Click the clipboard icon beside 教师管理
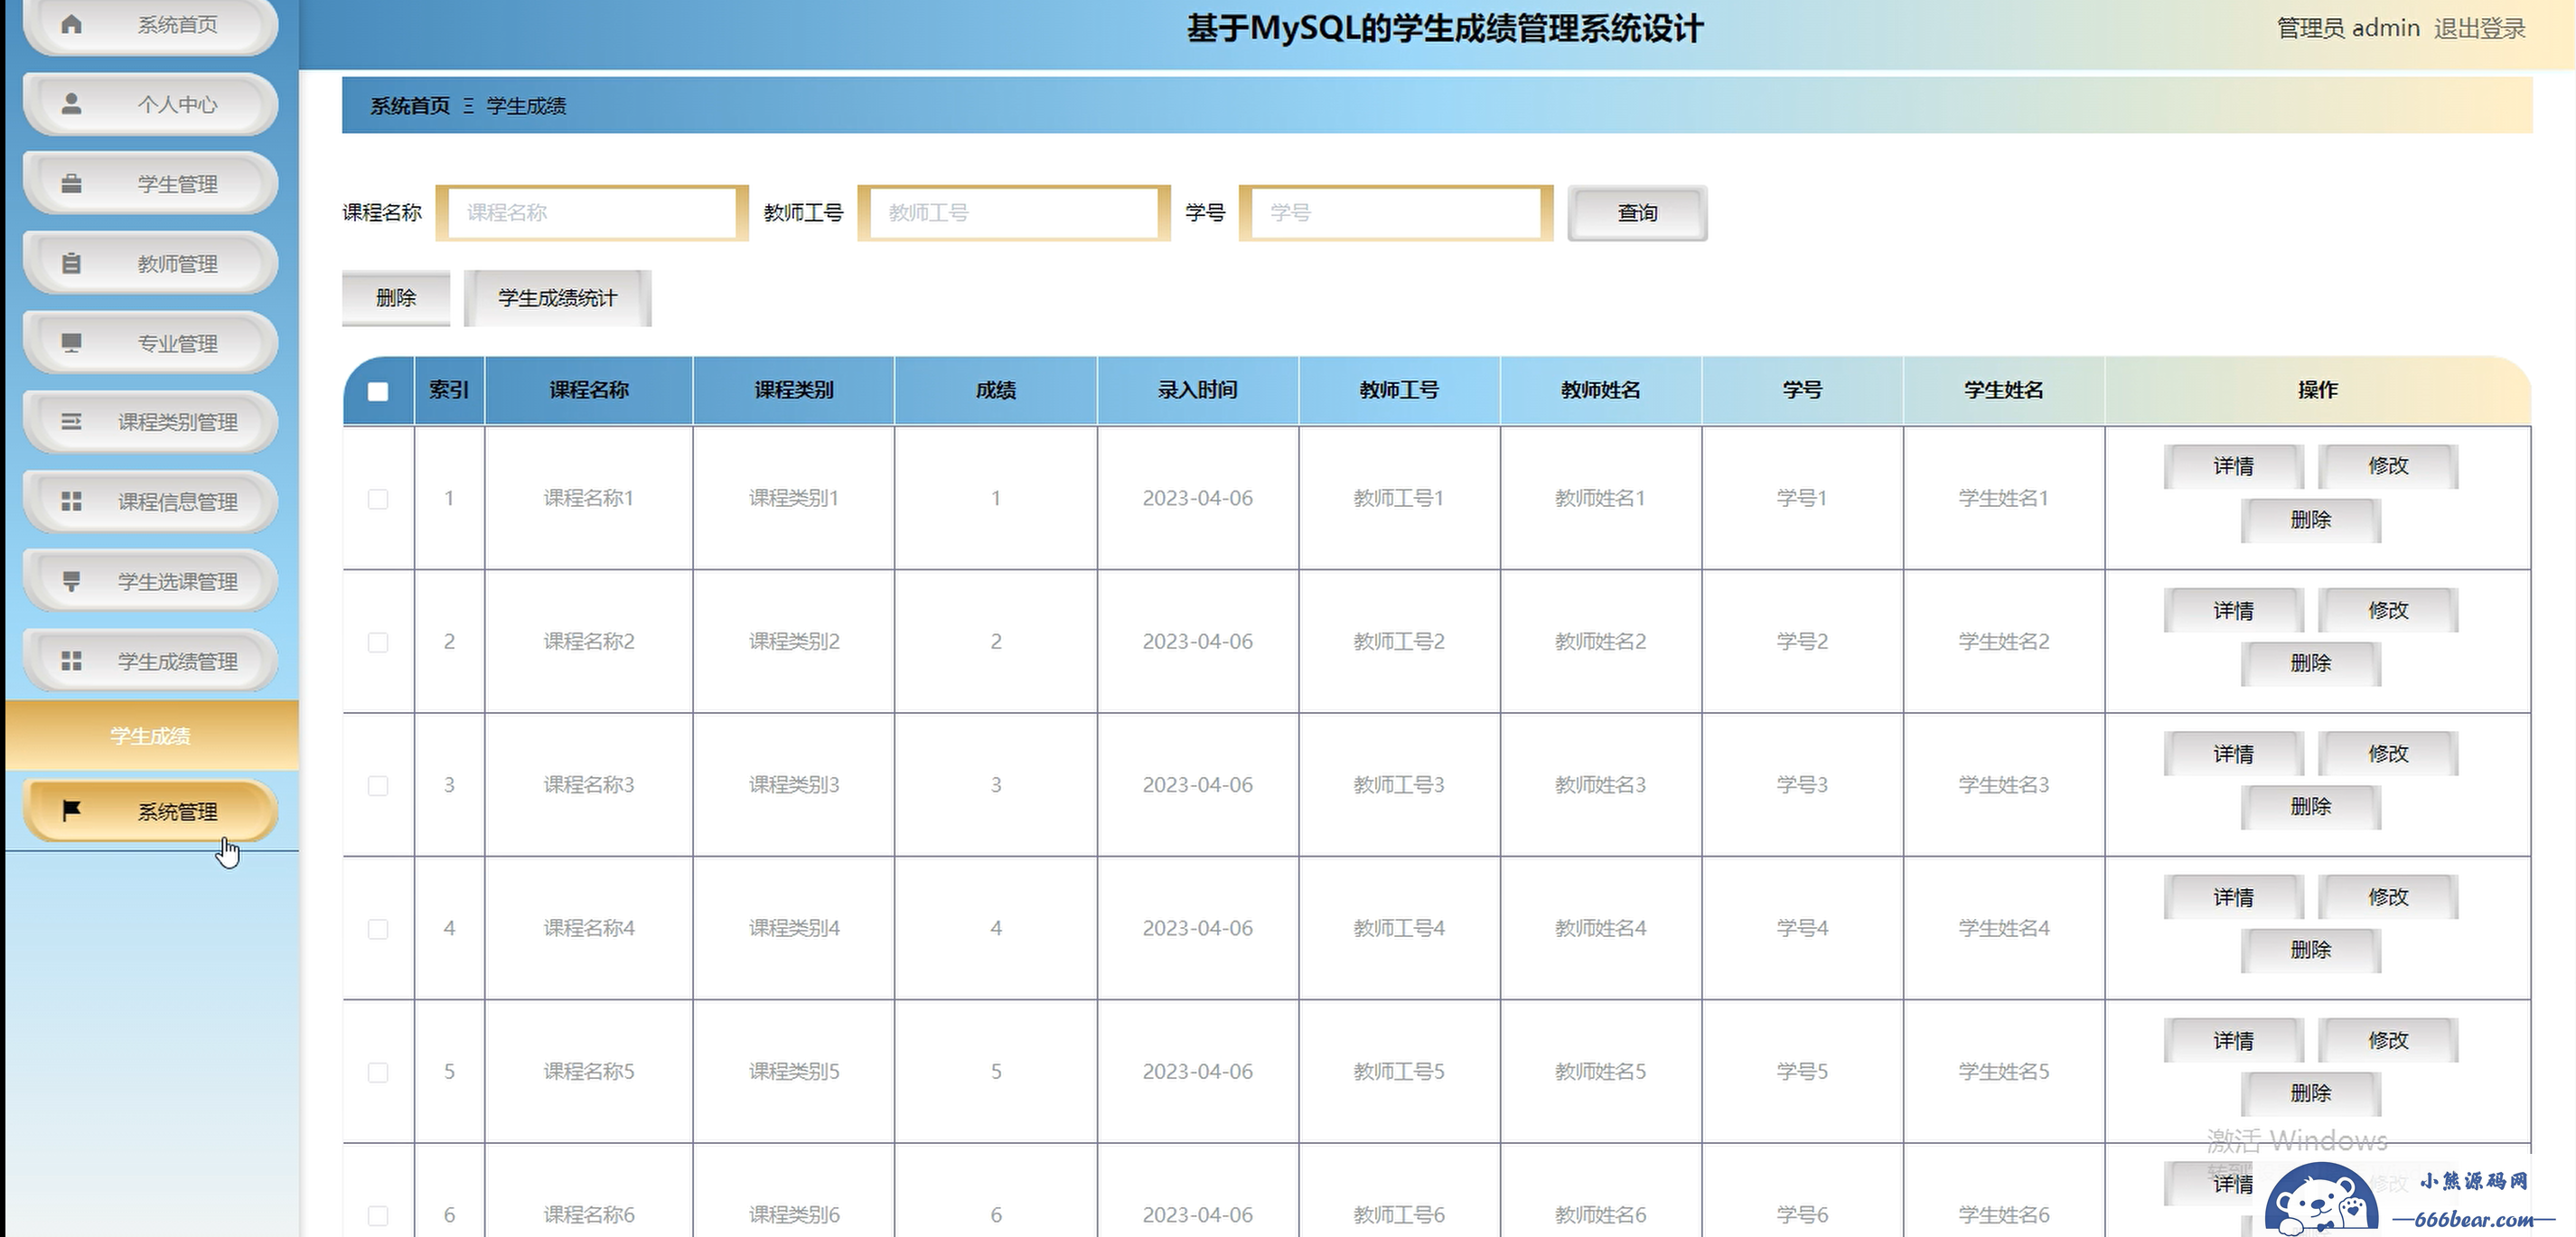The height and width of the screenshot is (1237, 2576). pos(71,263)
